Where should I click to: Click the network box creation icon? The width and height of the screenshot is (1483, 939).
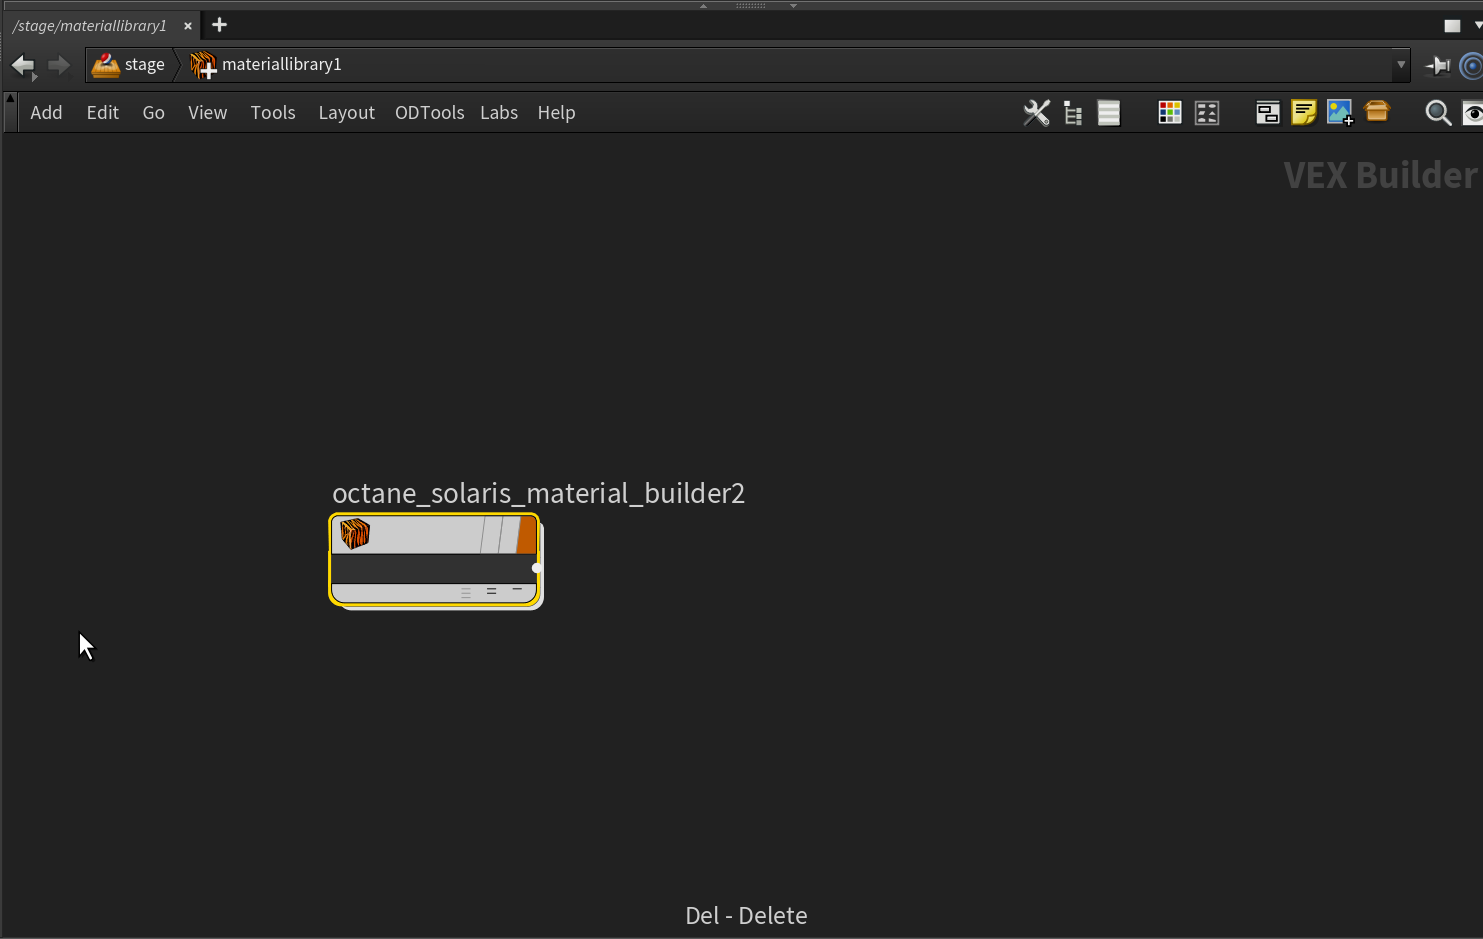click(1268, 113)
